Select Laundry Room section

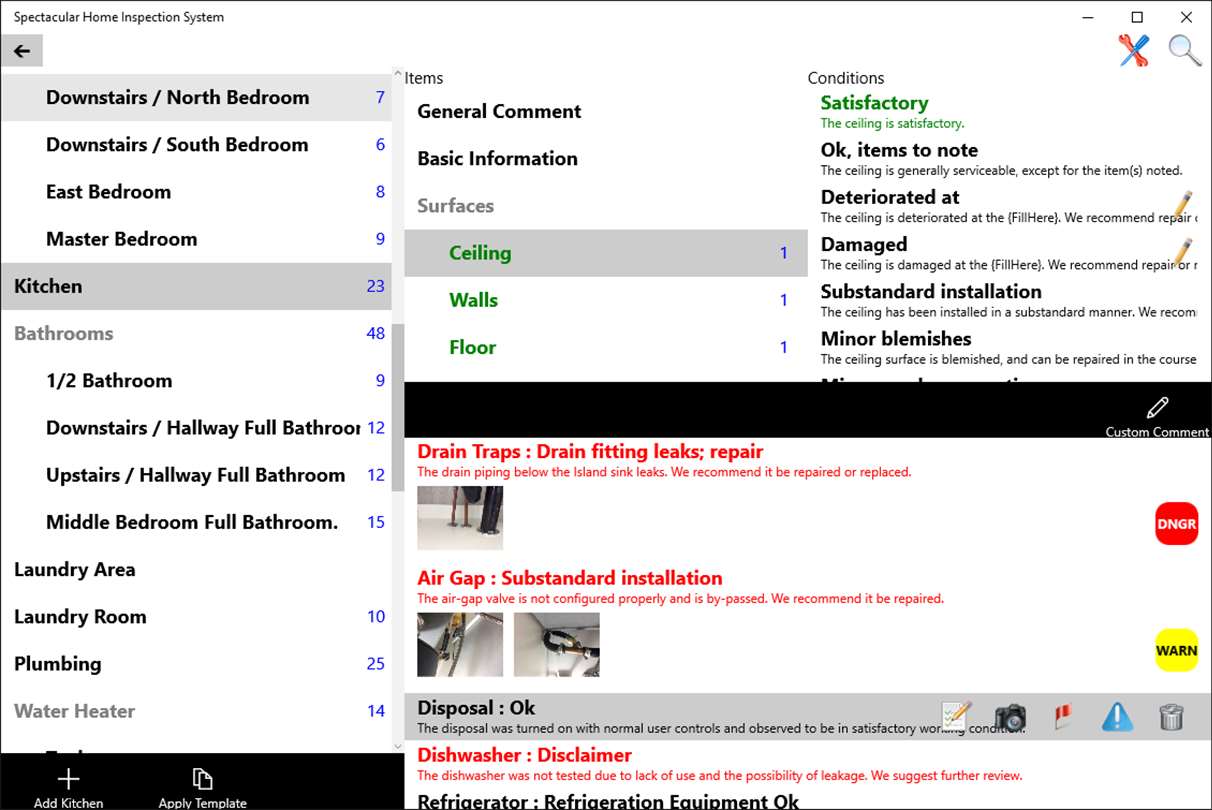pos(196,616)
